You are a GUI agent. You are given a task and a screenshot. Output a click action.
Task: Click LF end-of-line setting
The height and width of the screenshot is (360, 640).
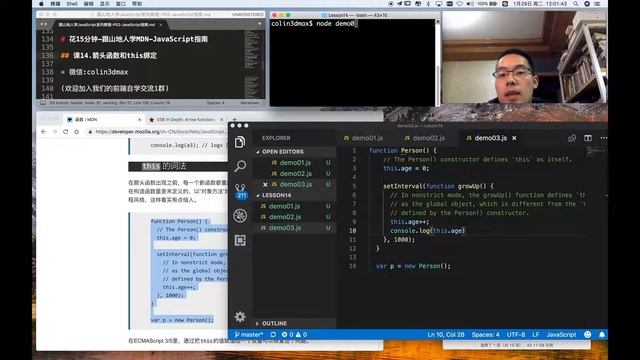pyautogui.click(x=536, y=334)
